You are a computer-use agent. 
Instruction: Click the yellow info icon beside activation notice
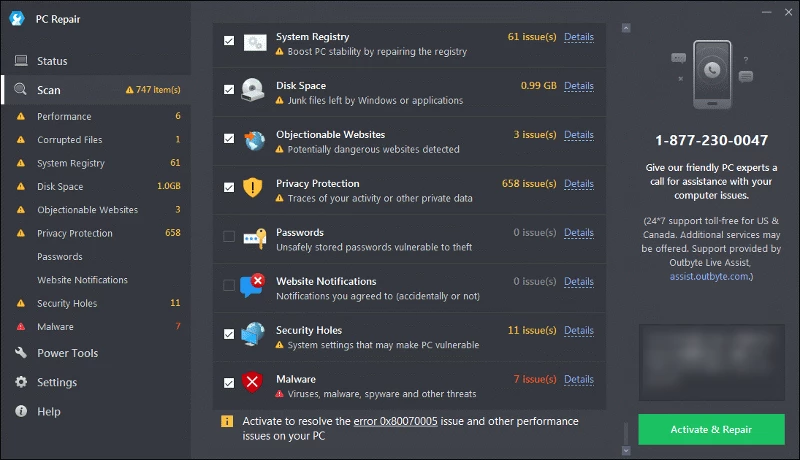(227, 421)
